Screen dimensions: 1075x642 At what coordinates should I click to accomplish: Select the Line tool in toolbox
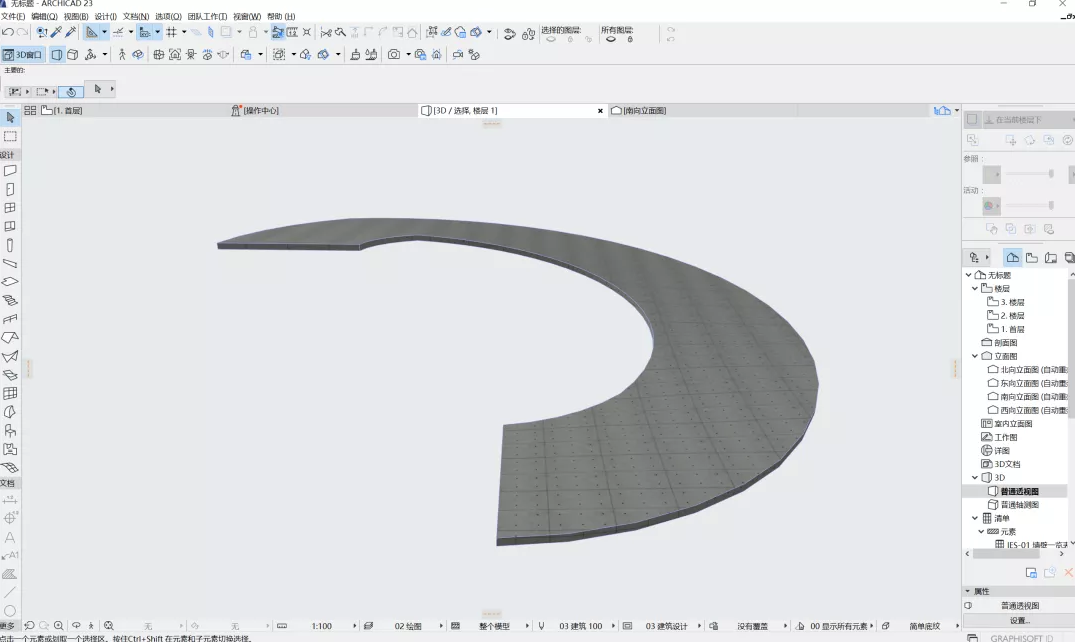click(x=10, y=591)
